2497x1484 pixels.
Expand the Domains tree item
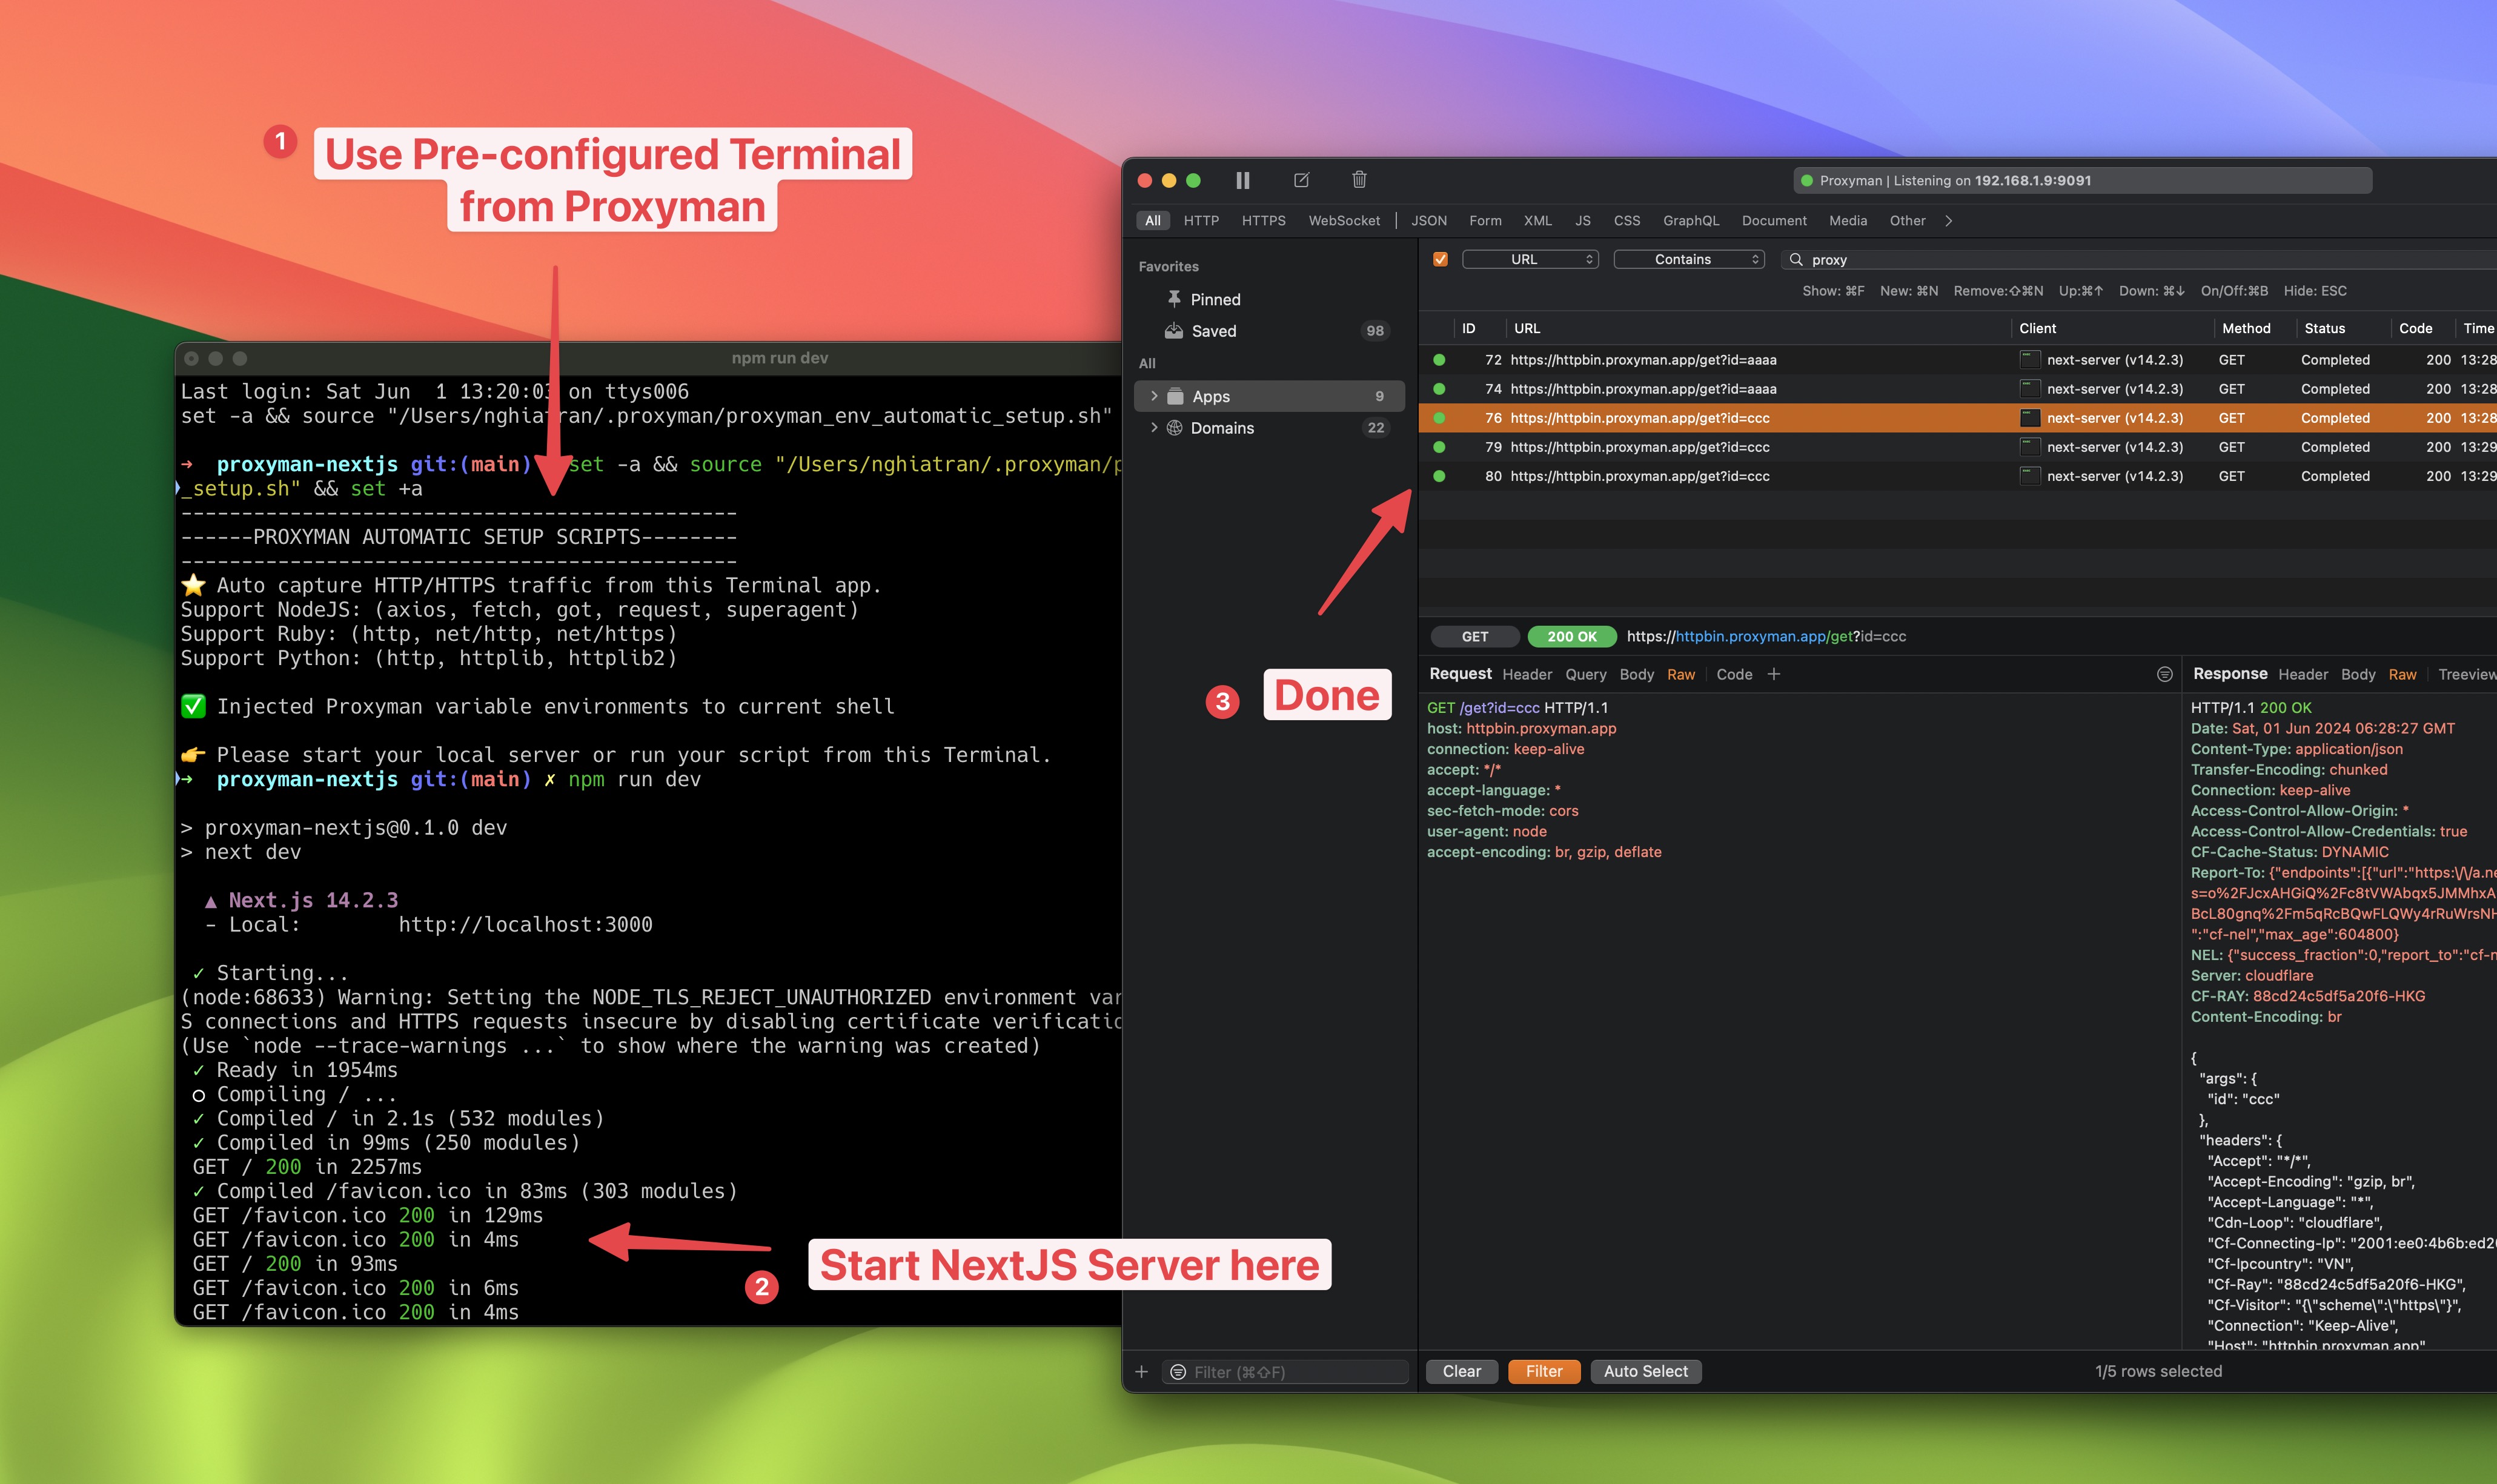(1153, 427)
